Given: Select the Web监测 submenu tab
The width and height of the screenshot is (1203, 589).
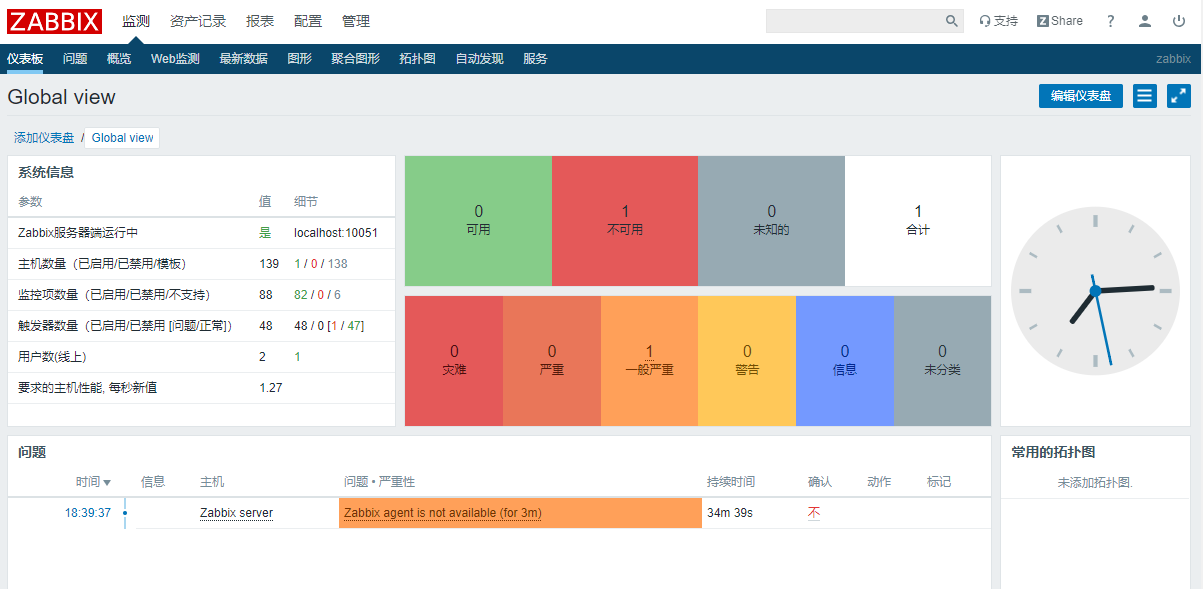Looking at the screenshot, I should [175, 59].
